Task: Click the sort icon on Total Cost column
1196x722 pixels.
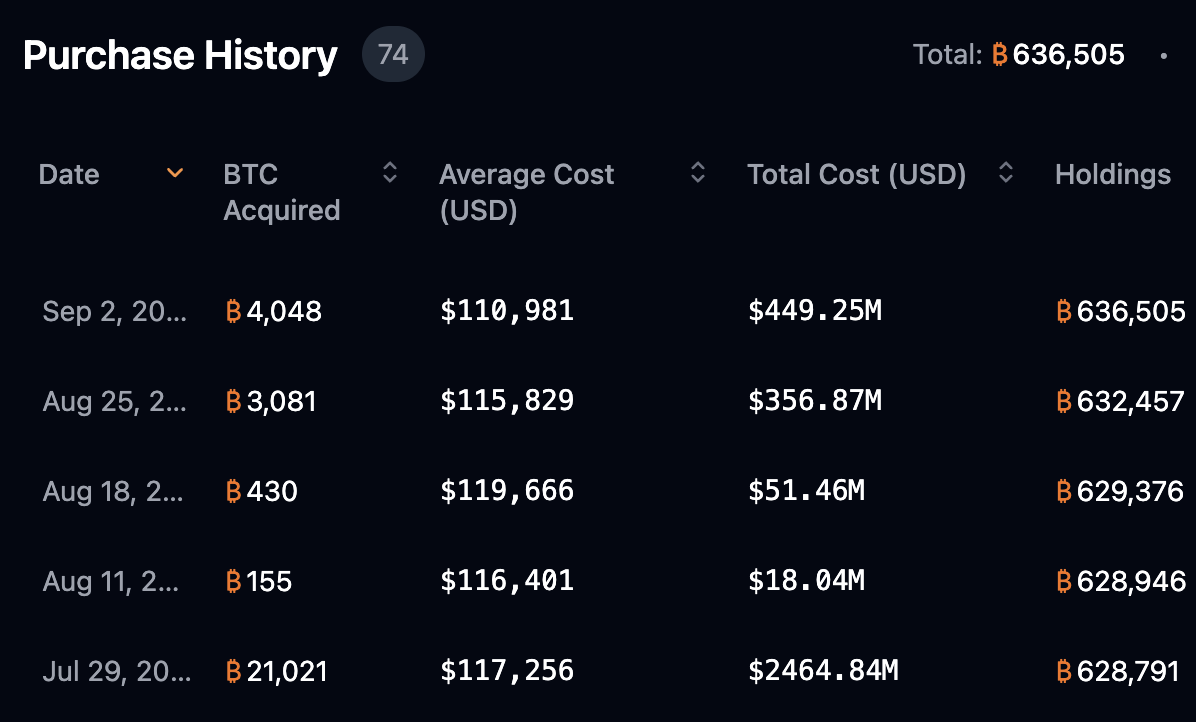Action: 1005,173
